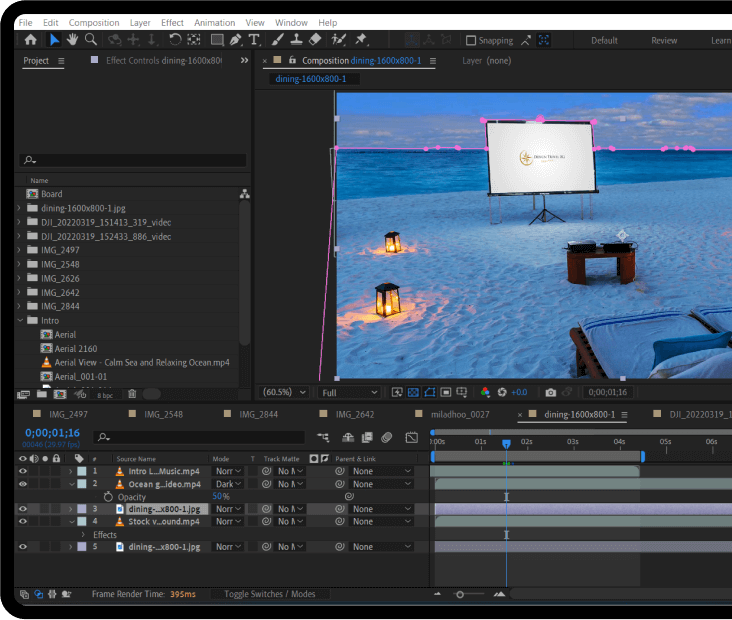The image size is (732, 620).
Task: Collapse the Intro folder in Project
Action: [x=20, y=320]
